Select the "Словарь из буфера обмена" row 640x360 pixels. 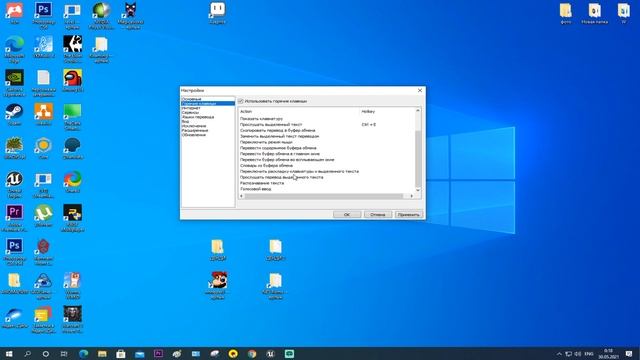point(266,166)
